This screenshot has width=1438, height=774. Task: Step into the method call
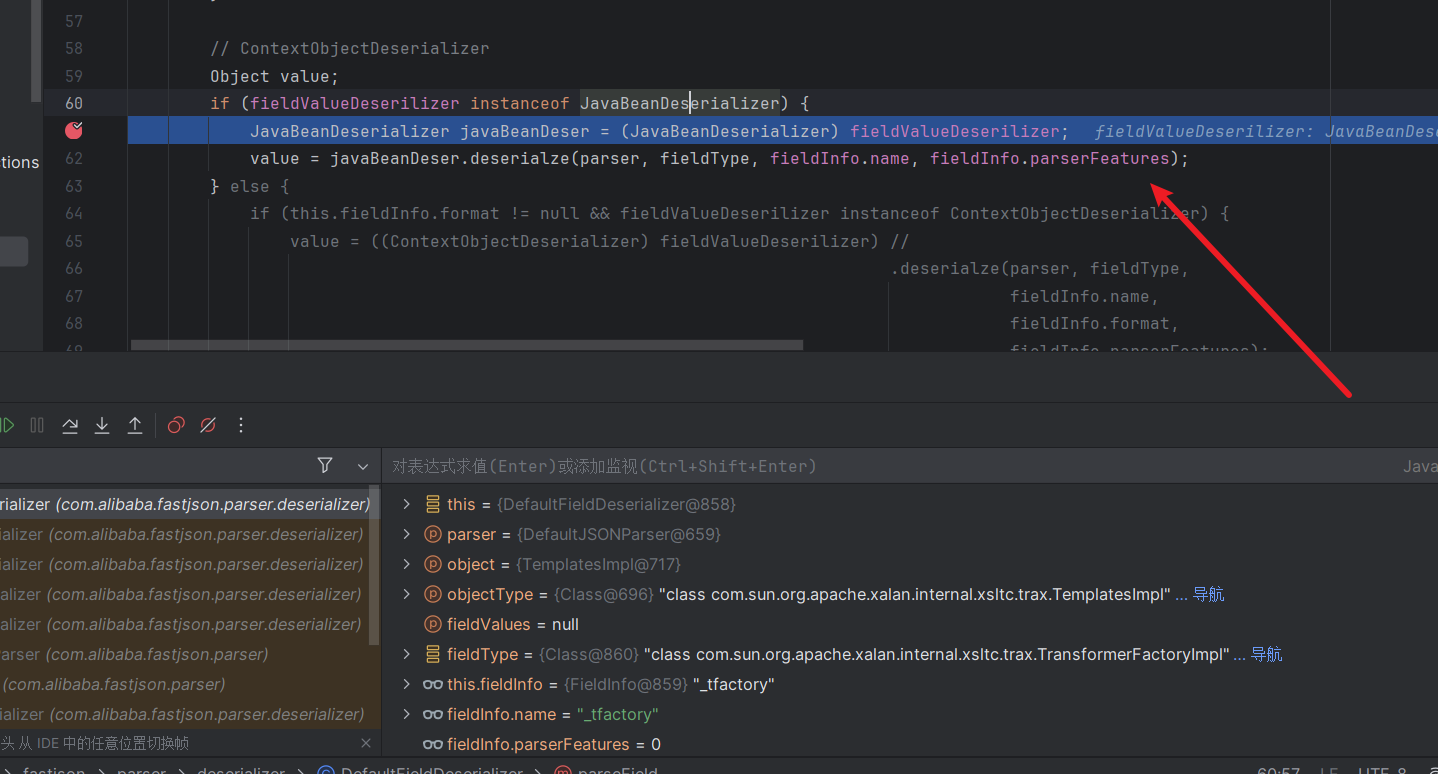coord(102,425)
